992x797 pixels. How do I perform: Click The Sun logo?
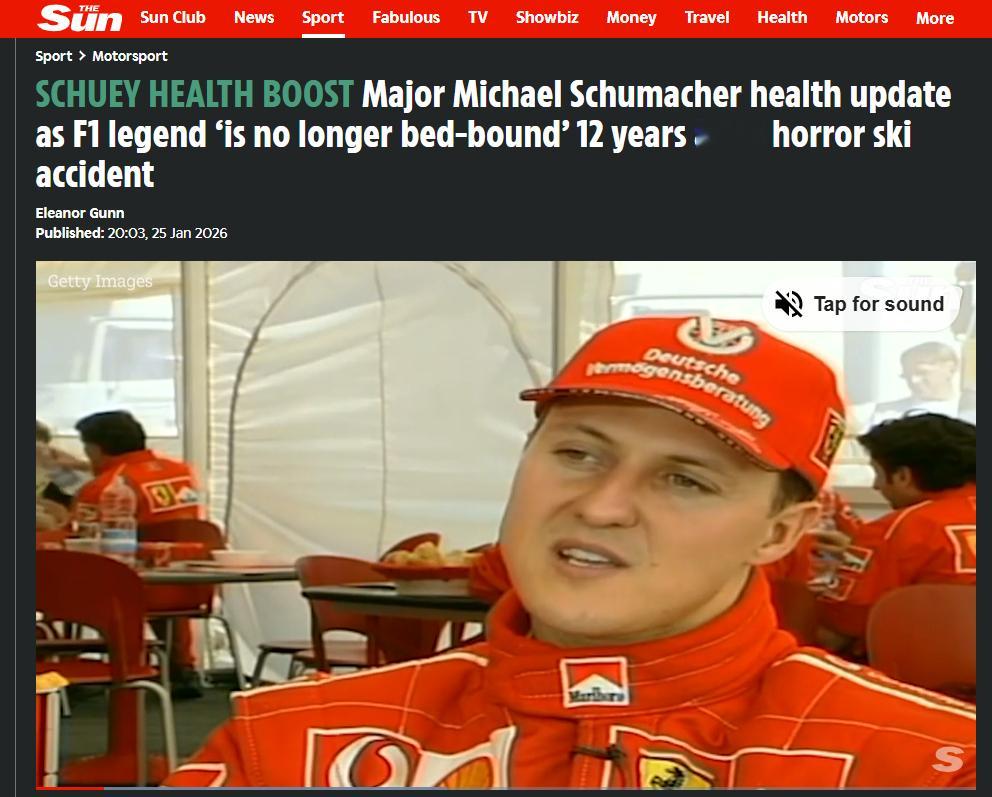point(80,17)
